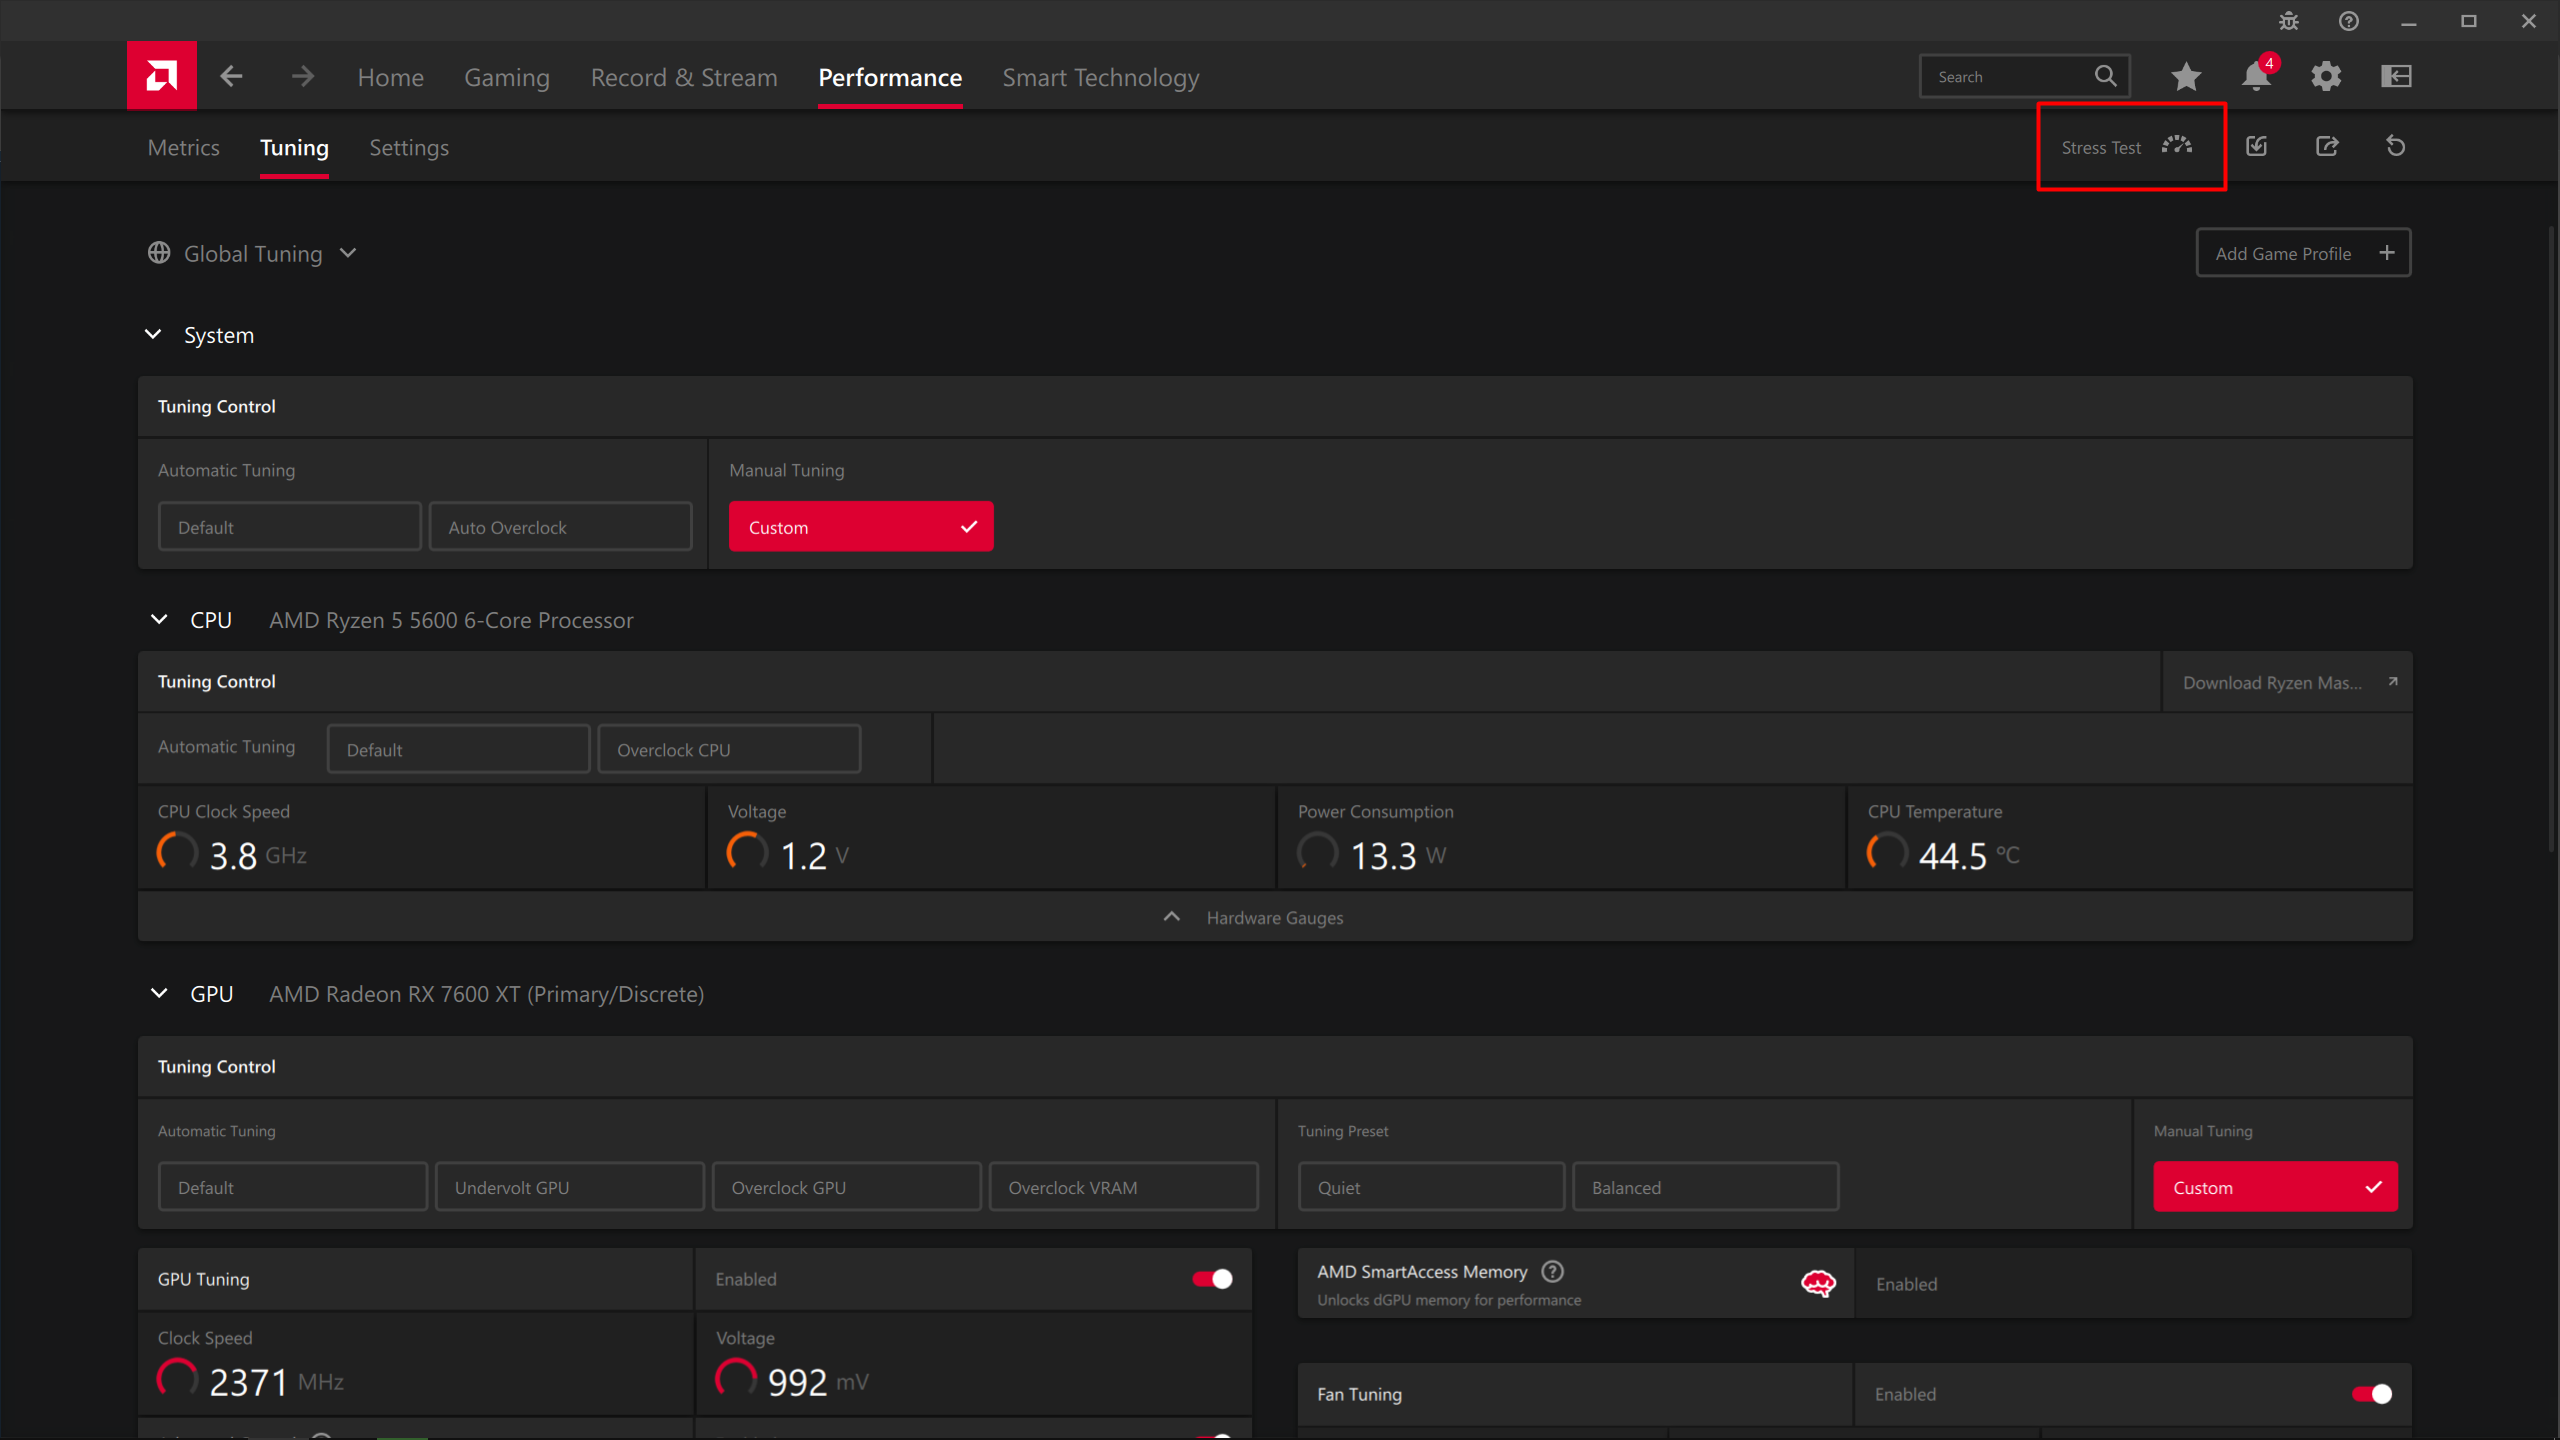The height and width of the screenshot is (1440, 2560).
Task: Open the notifications bell
Action: [2256, 76]
